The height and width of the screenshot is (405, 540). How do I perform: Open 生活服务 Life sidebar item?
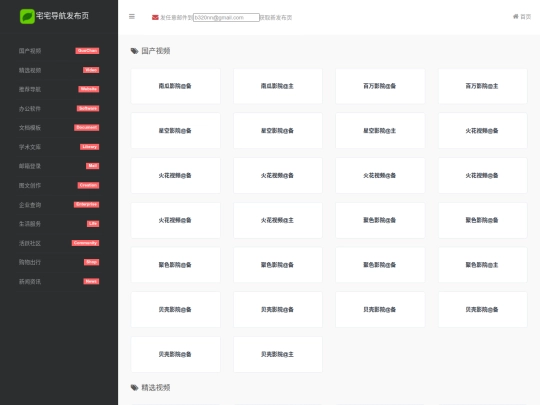click(59, 224)
